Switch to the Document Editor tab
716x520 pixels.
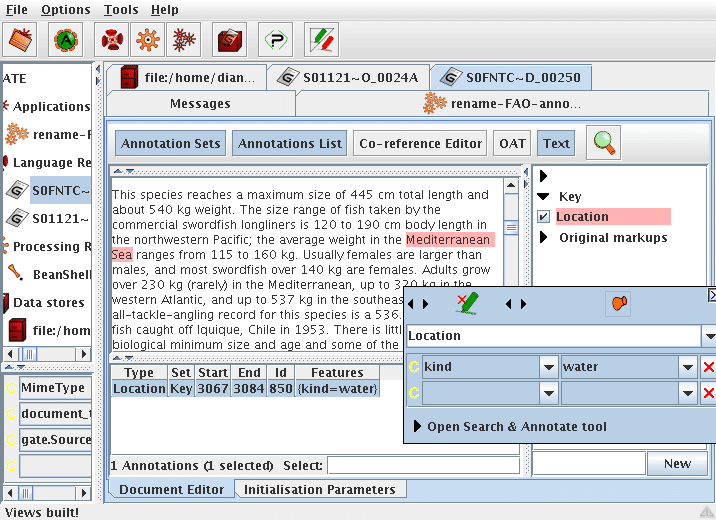click(x=172, y=489)
